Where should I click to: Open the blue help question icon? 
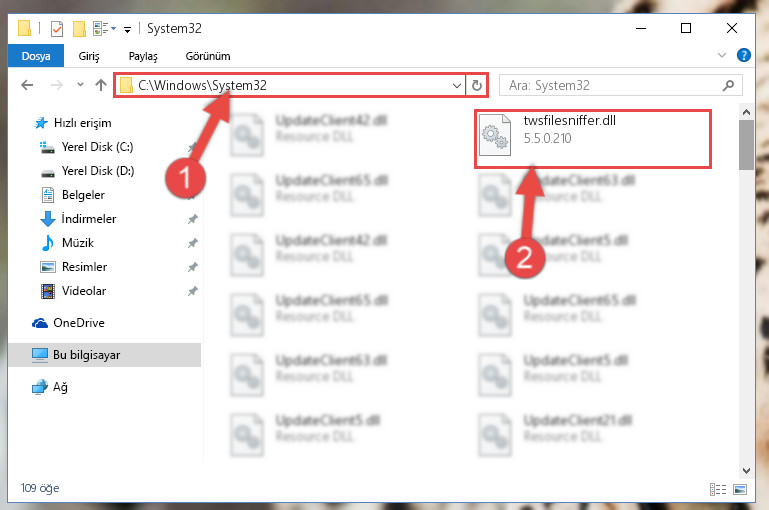(x=743, y=55)
